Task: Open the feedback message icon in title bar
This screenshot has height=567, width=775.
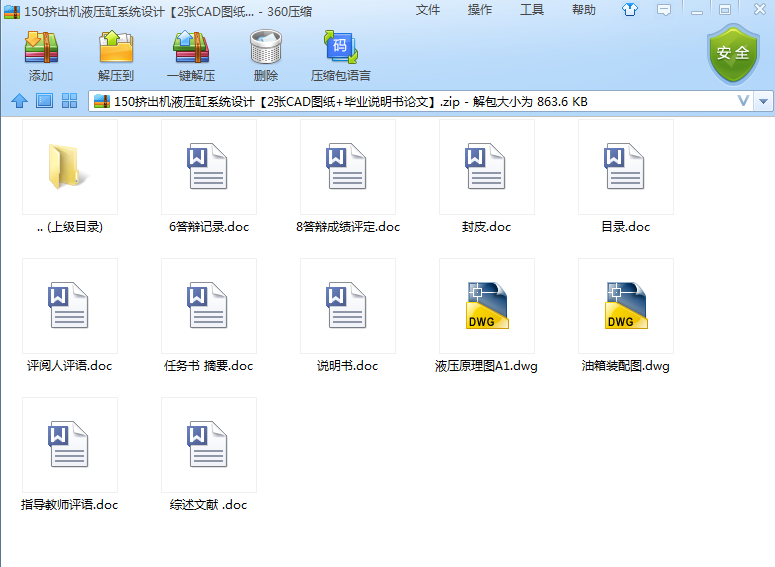Action: click(664, 10)
